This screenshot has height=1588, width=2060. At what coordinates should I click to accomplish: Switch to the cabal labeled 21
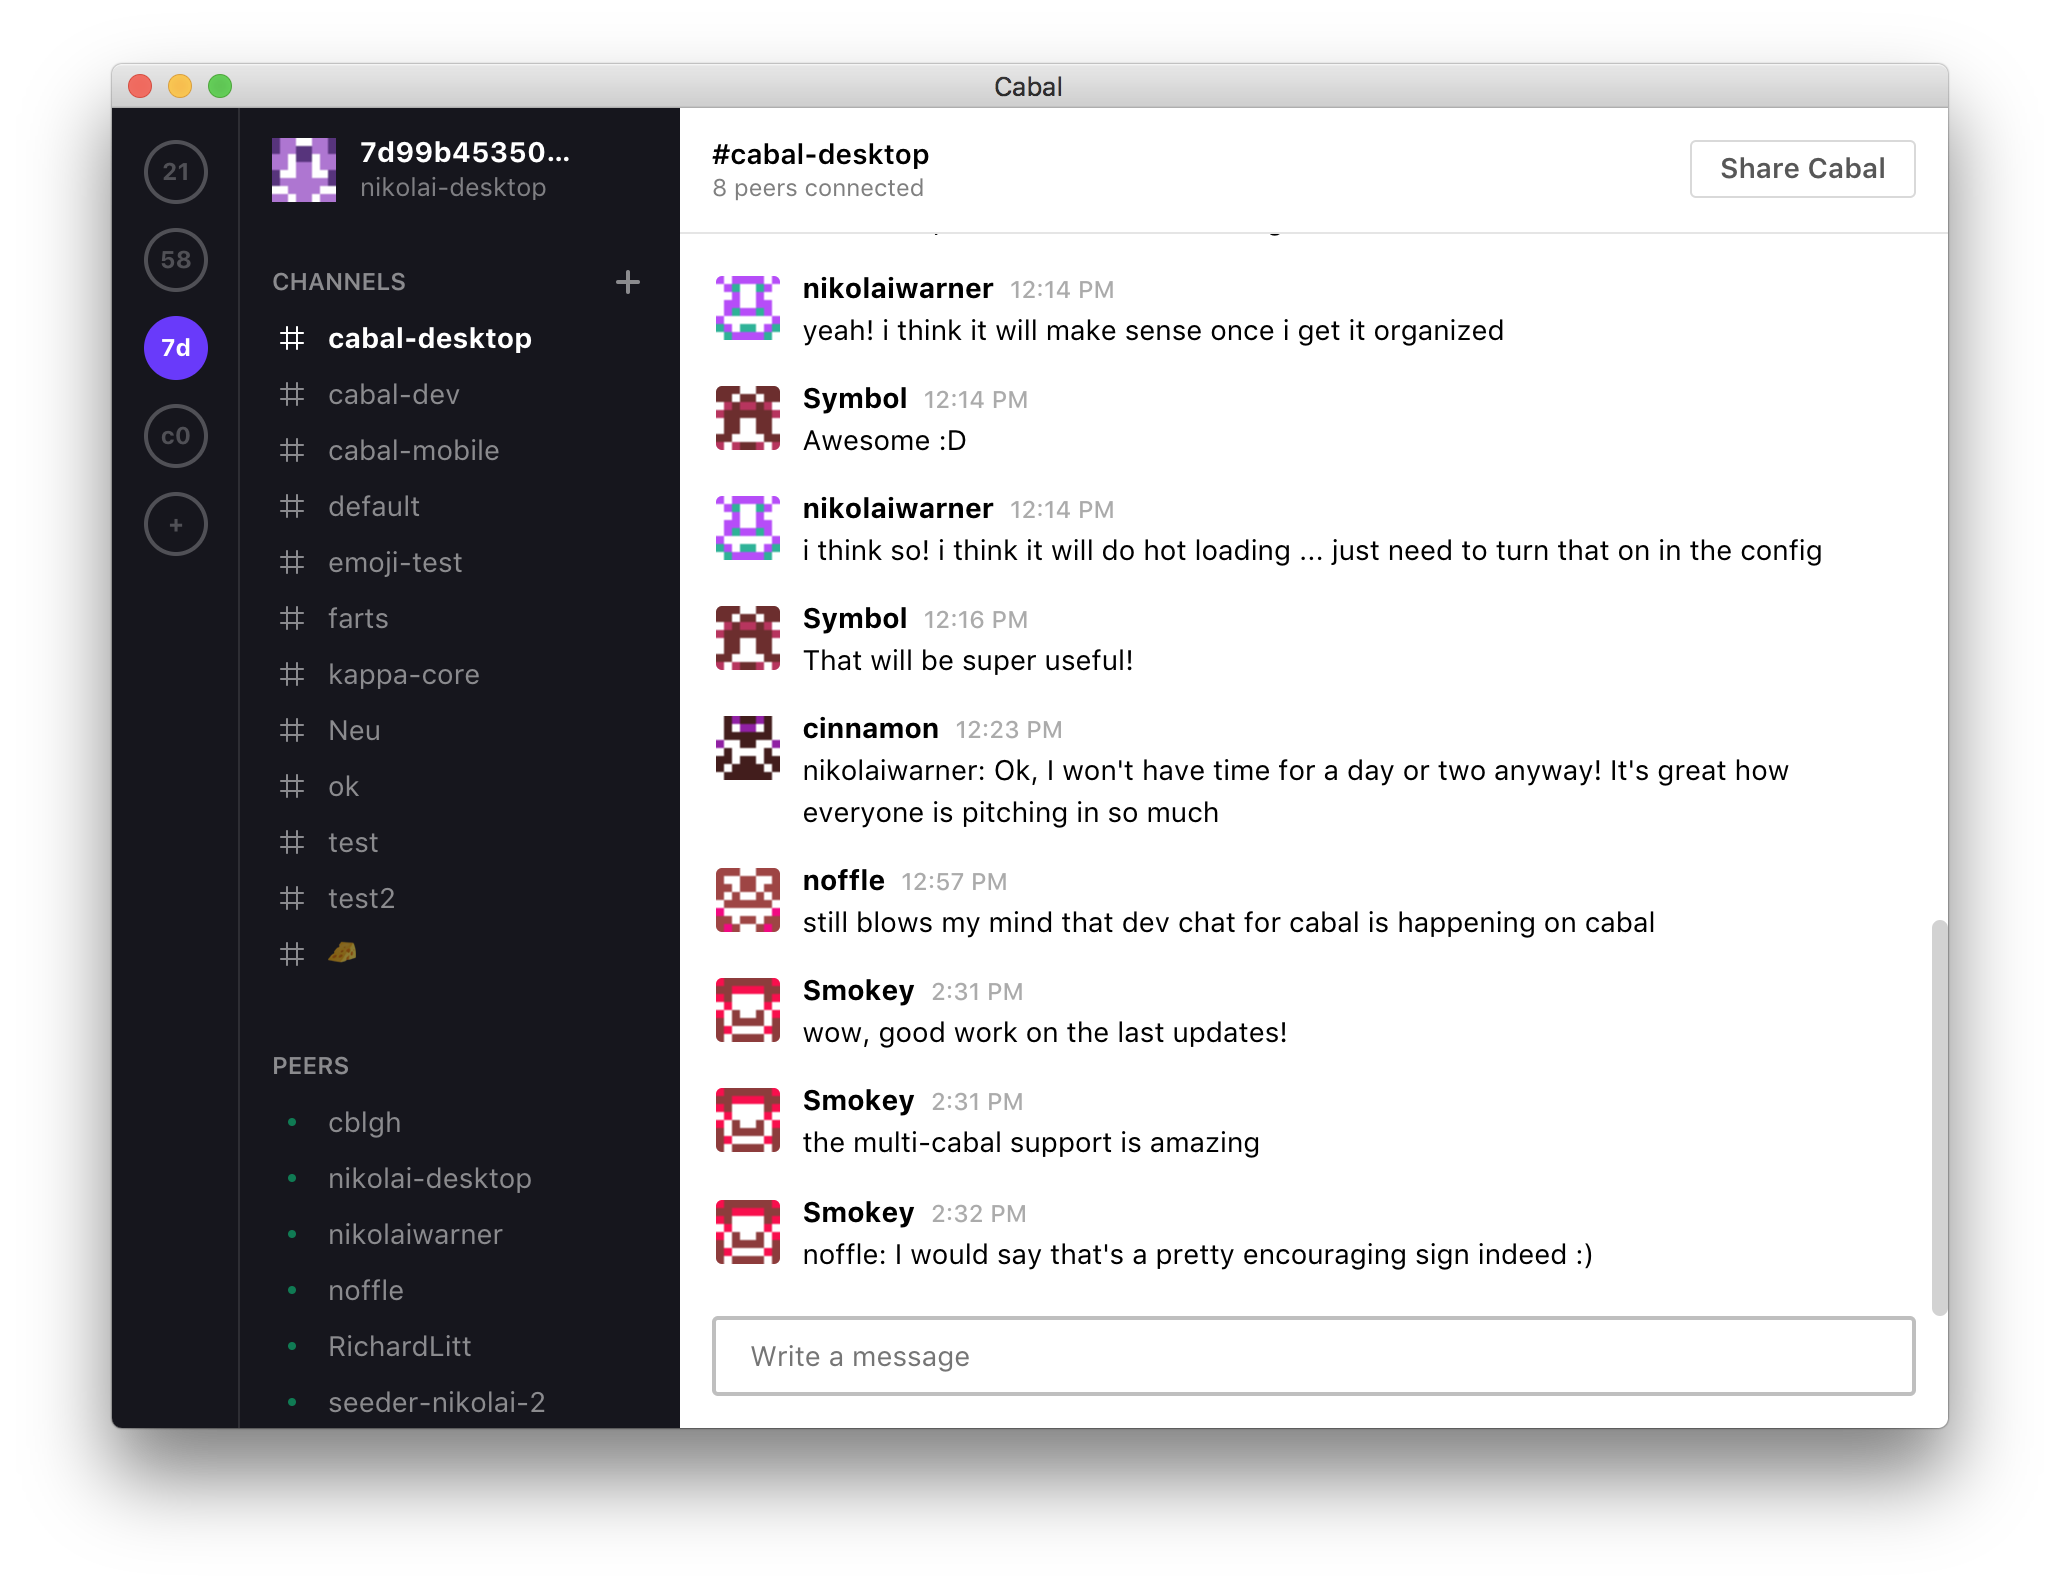coord(176,172)
